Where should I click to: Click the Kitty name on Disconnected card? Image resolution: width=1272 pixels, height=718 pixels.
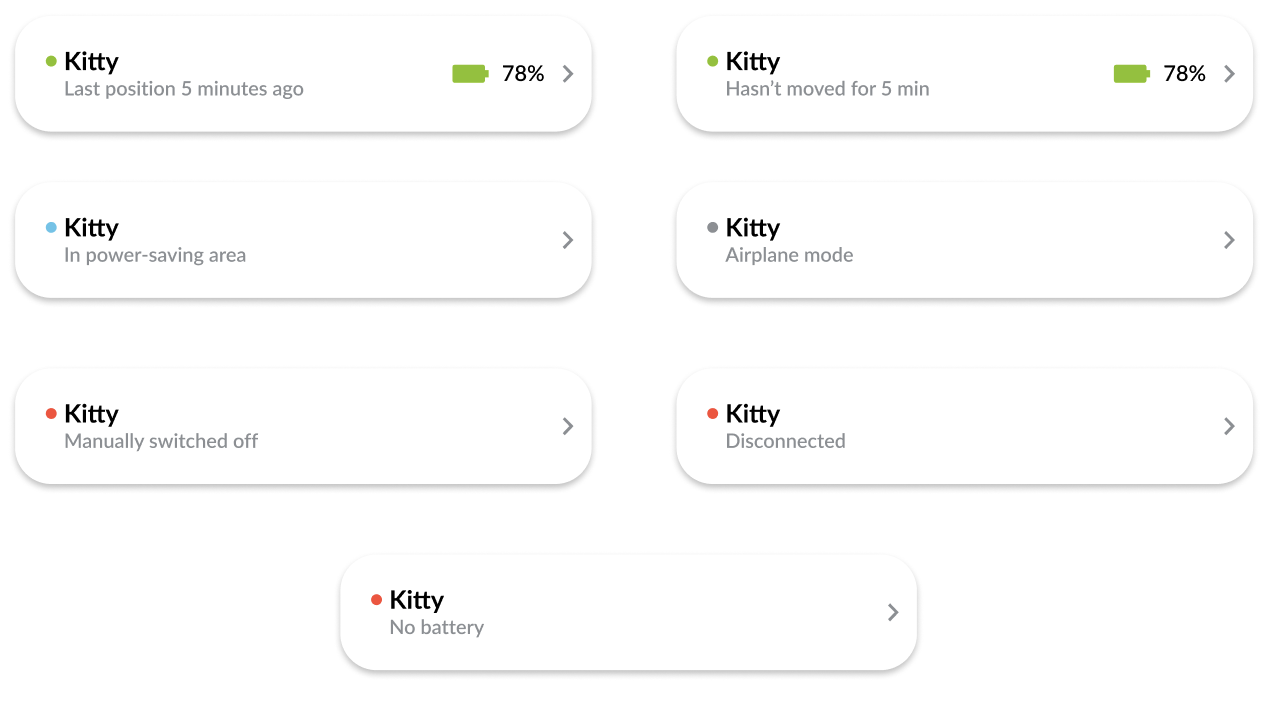pyautogui.click(x=752, y=414)
